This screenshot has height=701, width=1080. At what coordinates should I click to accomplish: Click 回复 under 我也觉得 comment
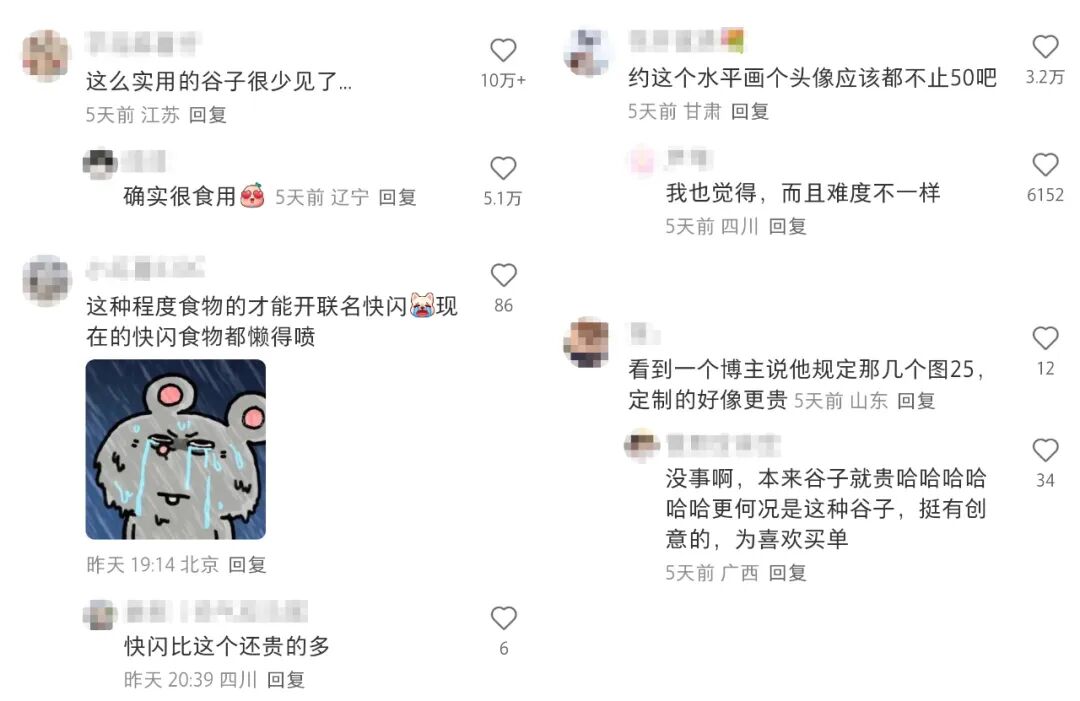tap(787, 226)
